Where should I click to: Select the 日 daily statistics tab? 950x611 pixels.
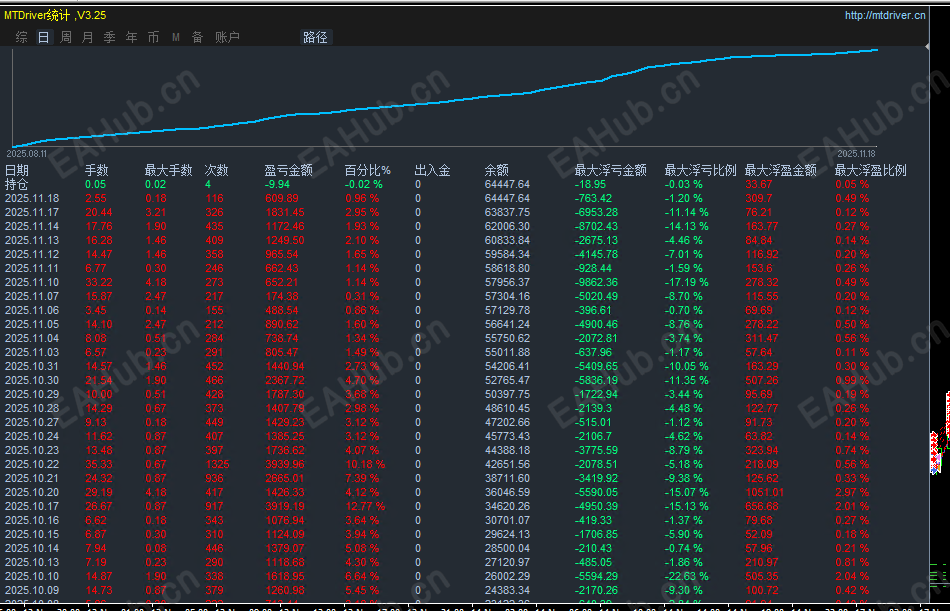(x=44, y=38)
